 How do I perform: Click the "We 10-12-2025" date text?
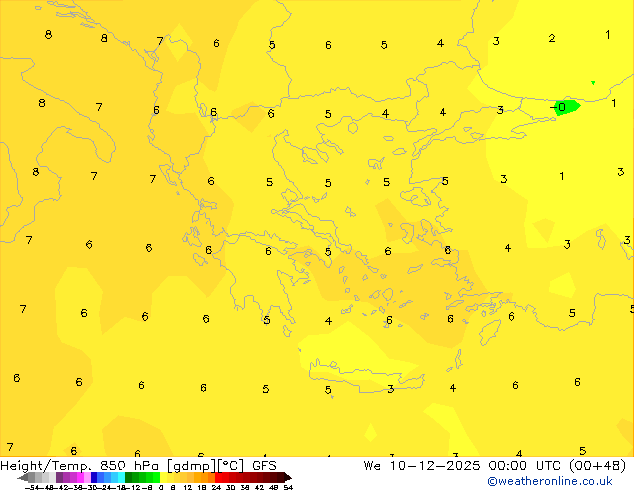tap(422, 465)
